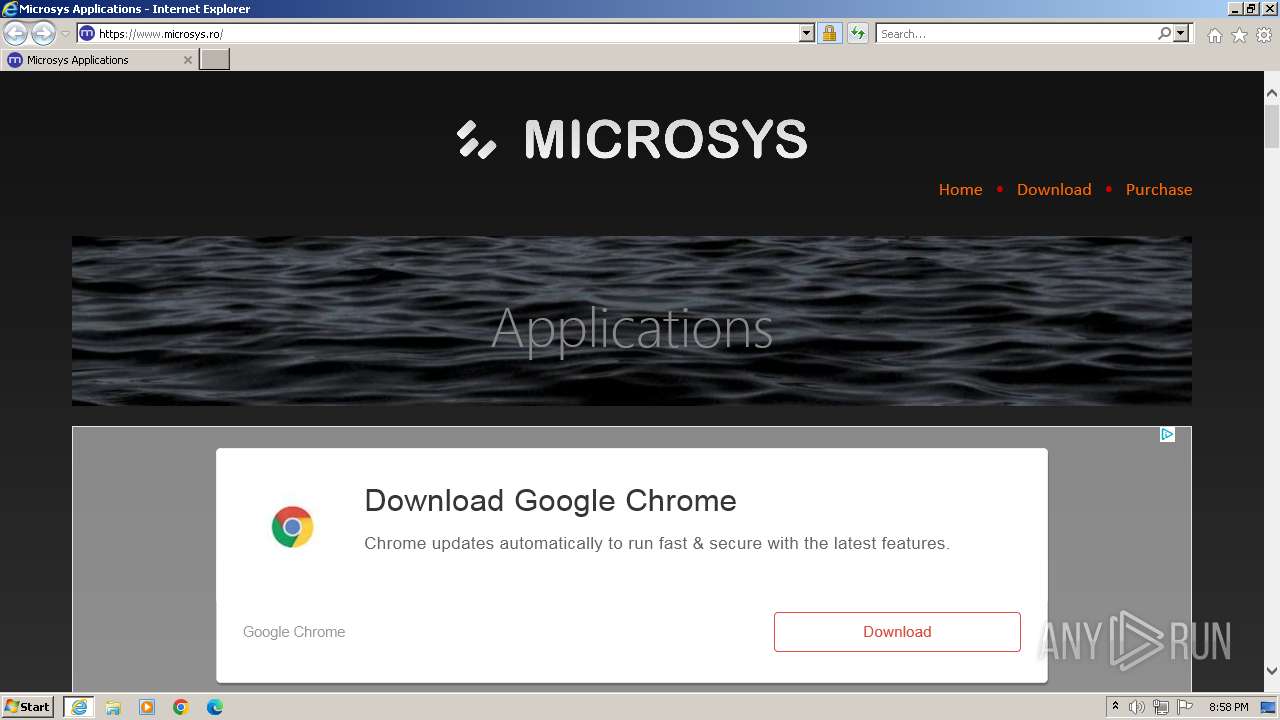Click the Google Chrome logo in ad

292,527
